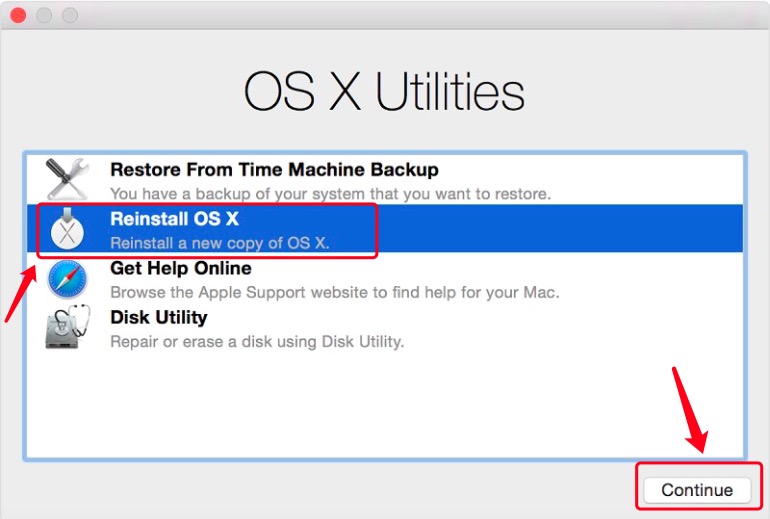Click 'Repair or erase a disk' description
The width and height of the screenshot is (770, 519).
[x=257, y=341]
